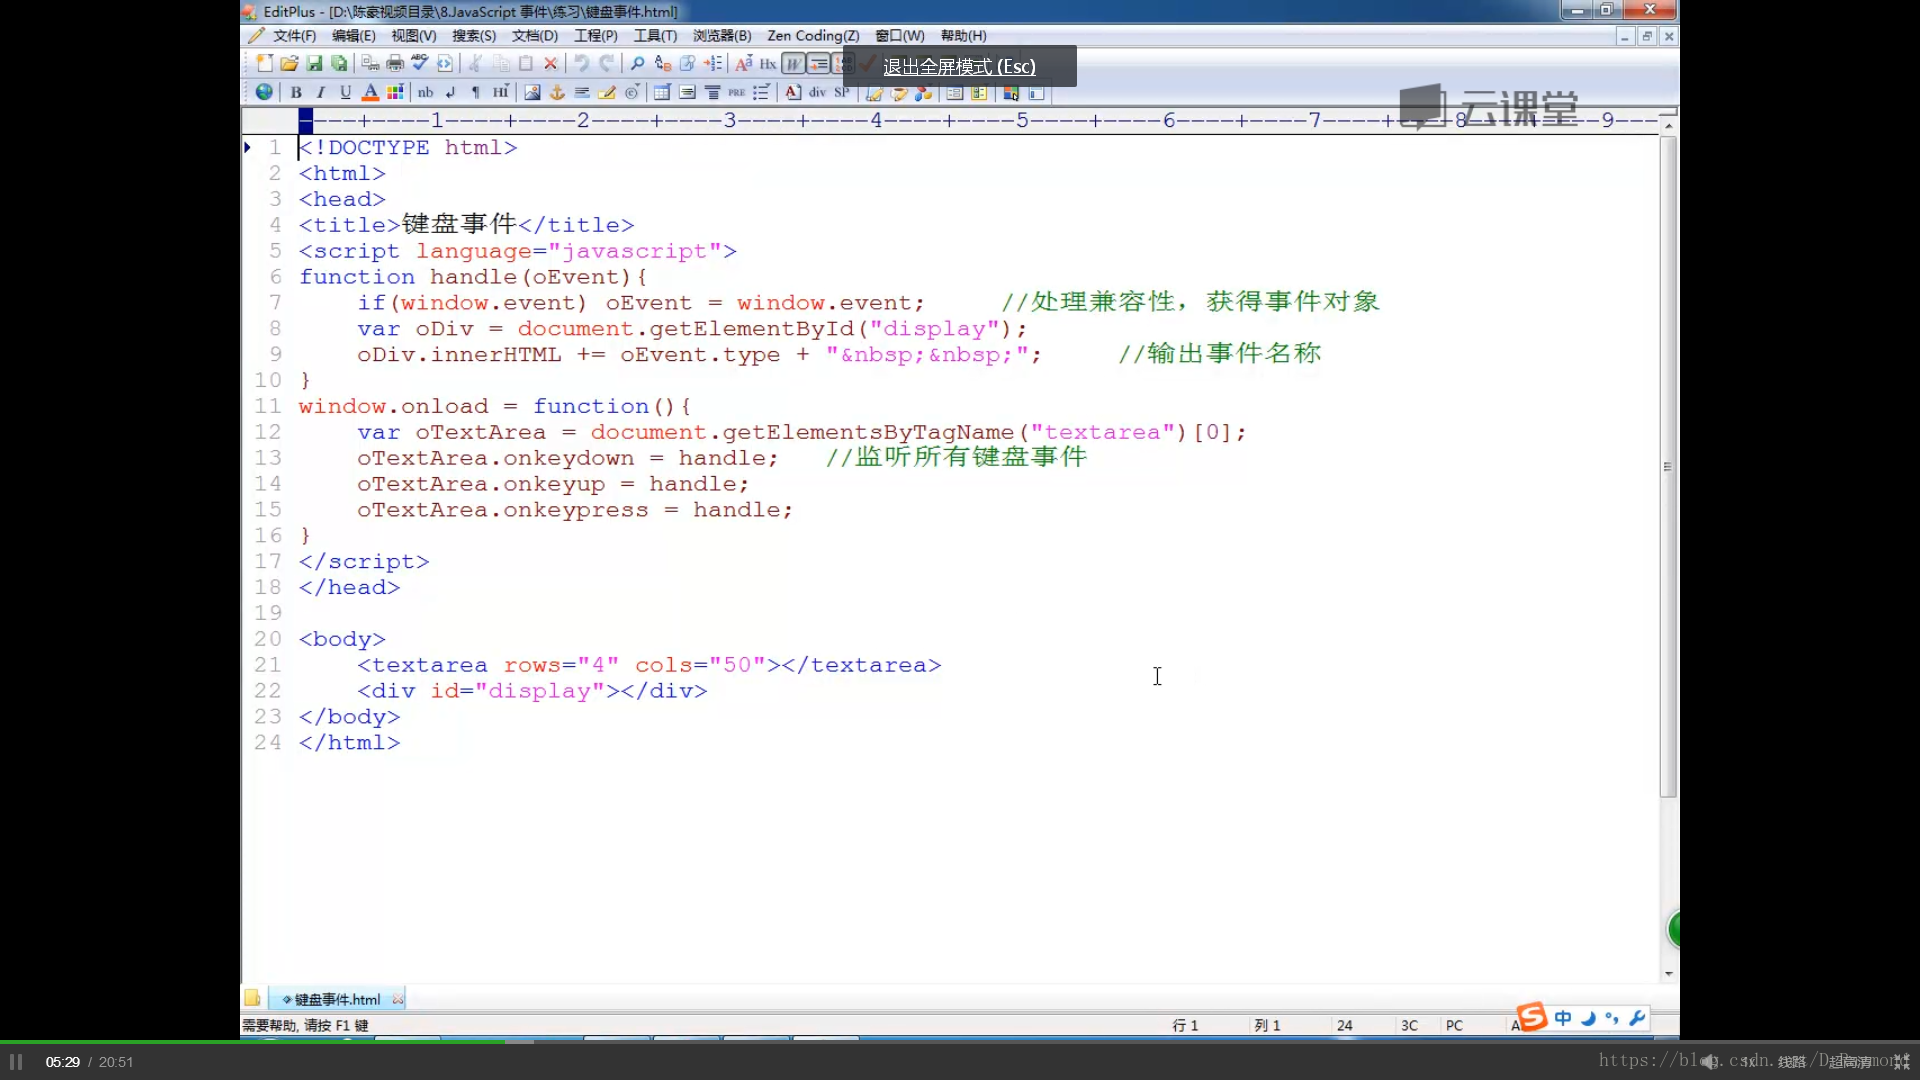This screenshot has height=1080, width=1920.
Task: Click the 线路 video line button
Action: pos(1792,1062)
